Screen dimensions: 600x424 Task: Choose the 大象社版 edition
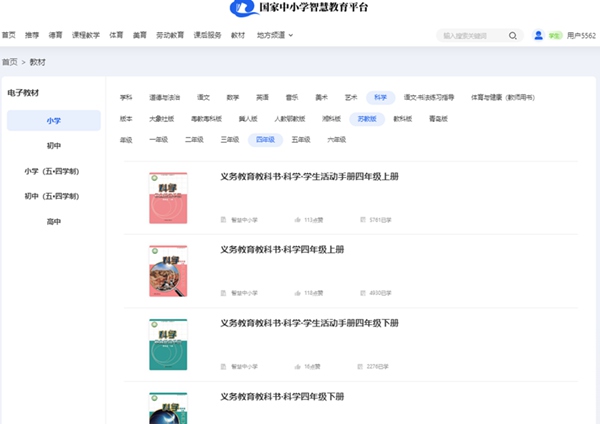161,119
